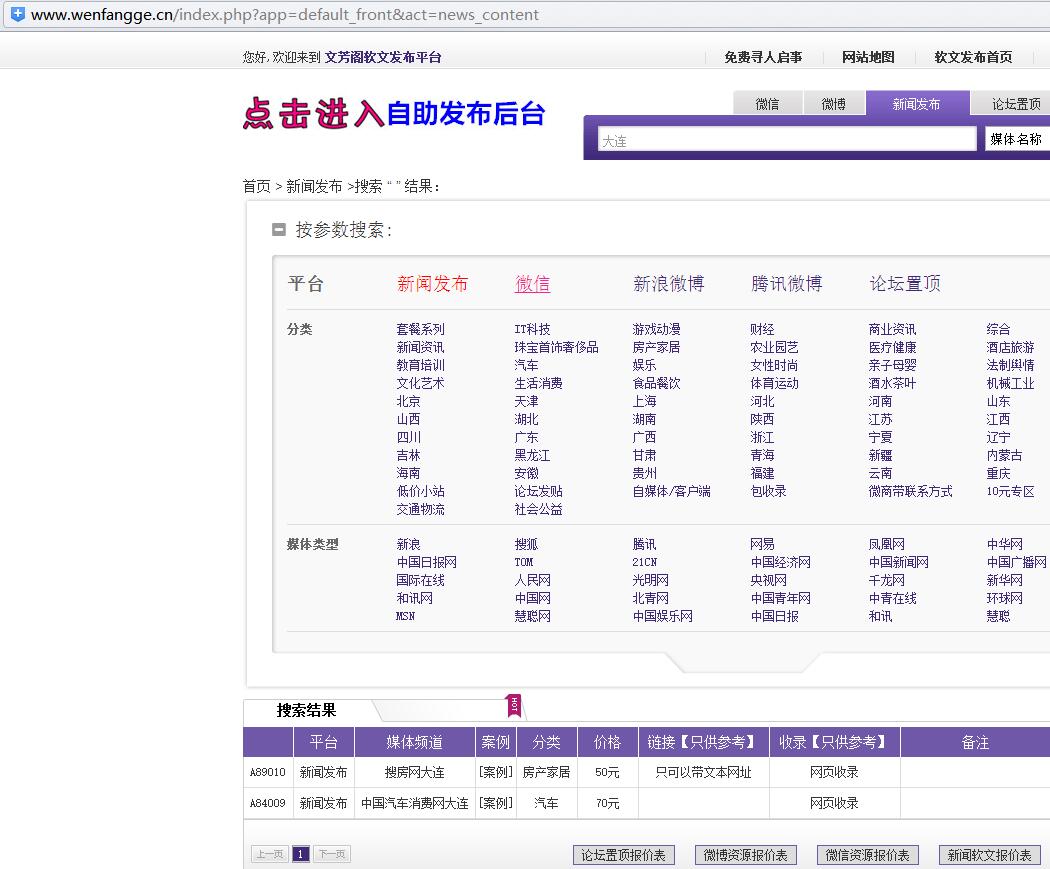Open 论坛置顶报价表 button
The width and height of the screenshot is (1050, 869).
(623, 855)
